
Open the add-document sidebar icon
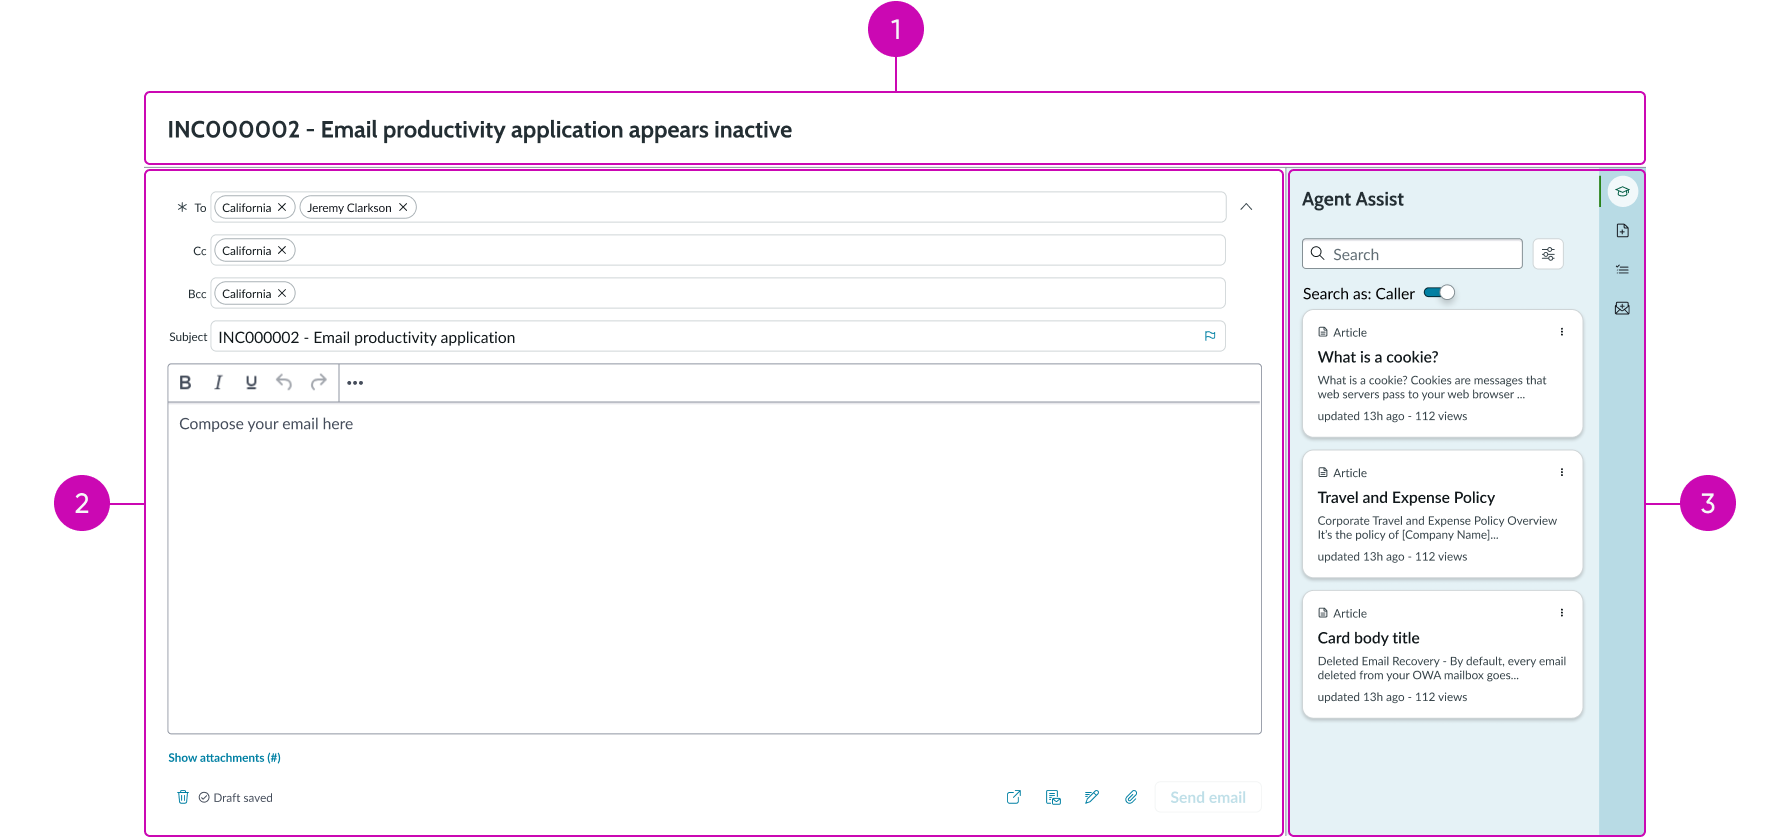point(1622,230)
